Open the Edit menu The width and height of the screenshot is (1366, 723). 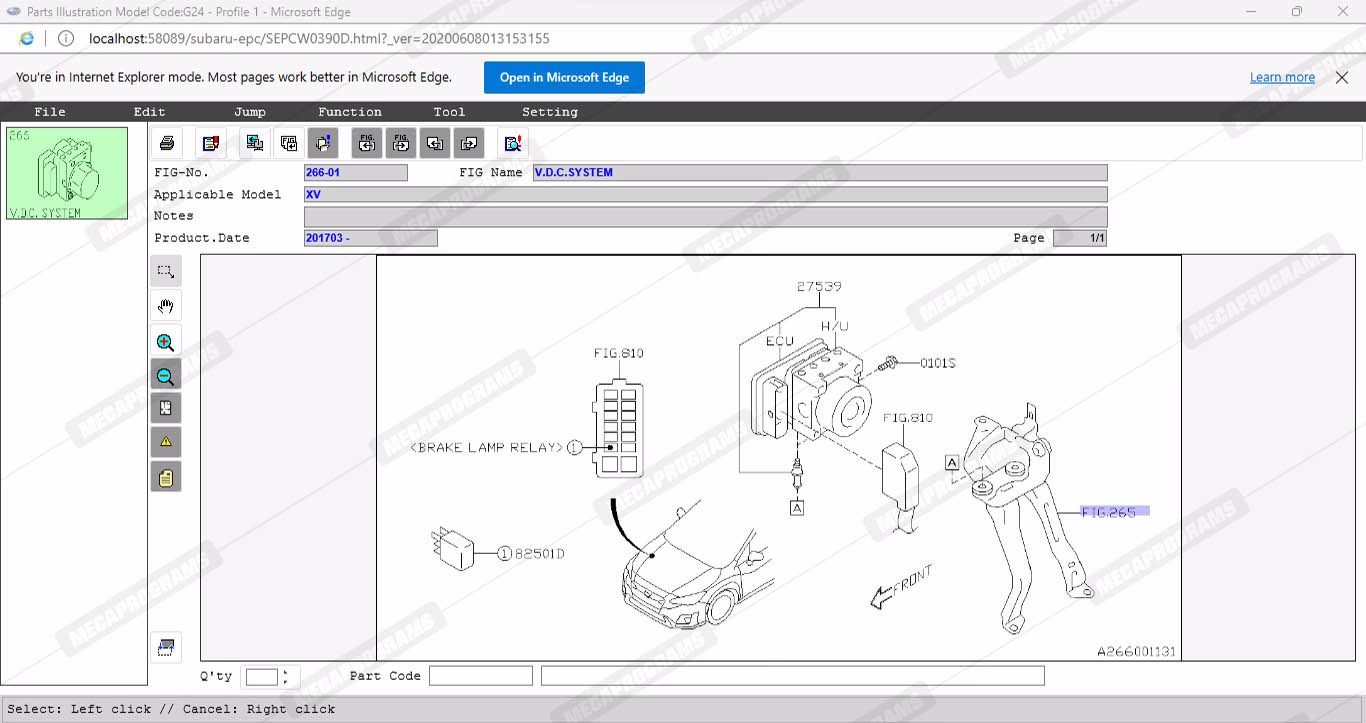[150, 112]
